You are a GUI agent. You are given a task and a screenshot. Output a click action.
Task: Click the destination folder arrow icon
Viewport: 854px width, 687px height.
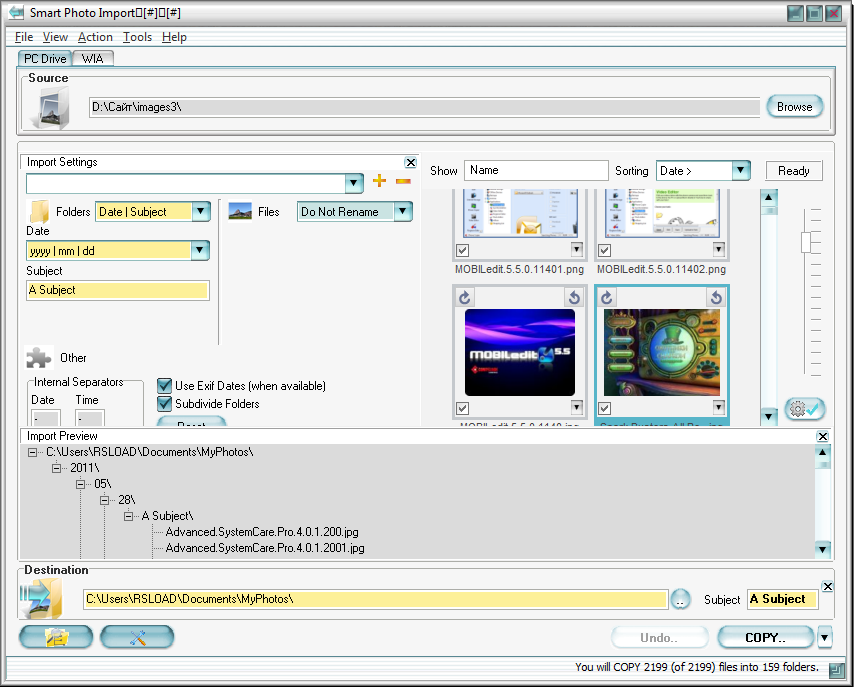pyautogui.click(x=41, y=599)
